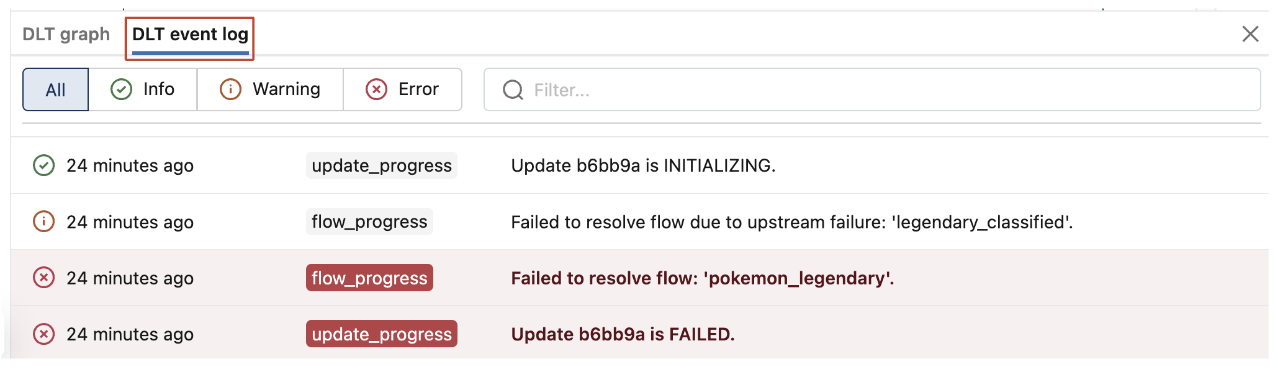Click the Warning button's exclamation icon

[x=231, y=89]
